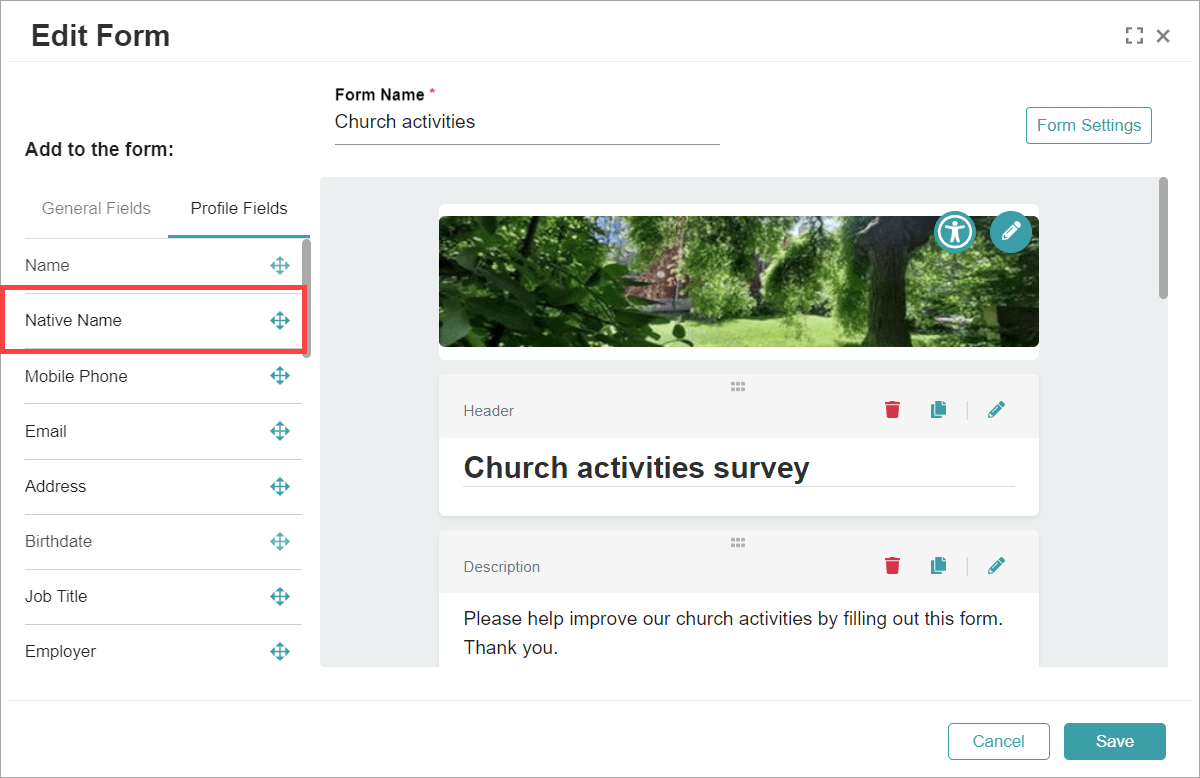
Task: Duplicate the Description block
Action: pyautogui.click(x=938, y=566)
